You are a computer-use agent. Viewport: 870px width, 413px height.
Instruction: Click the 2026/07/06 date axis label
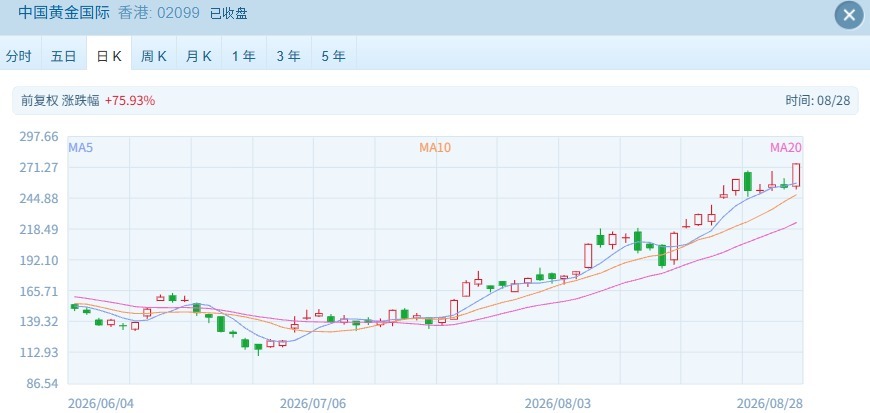point(312,403)
